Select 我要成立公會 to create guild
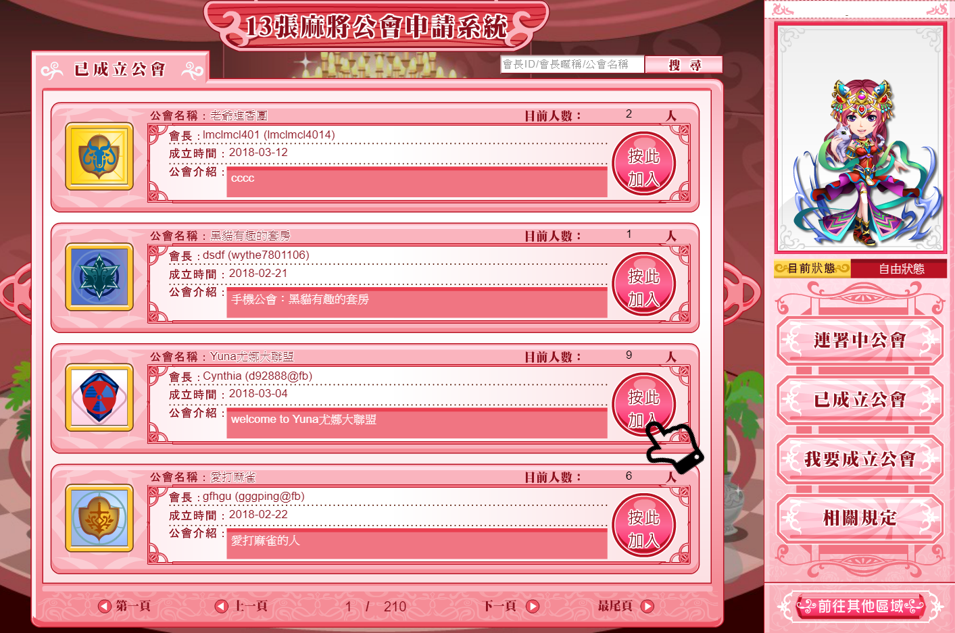Viewport: 955px width, 633px height. tap(859, 459)
